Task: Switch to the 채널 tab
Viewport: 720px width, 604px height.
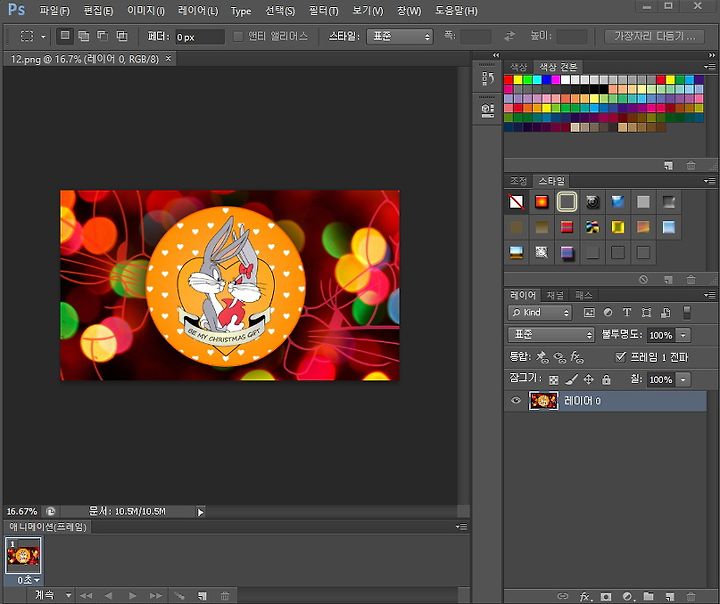Action: pyautogui.click(x=555, y=295)
